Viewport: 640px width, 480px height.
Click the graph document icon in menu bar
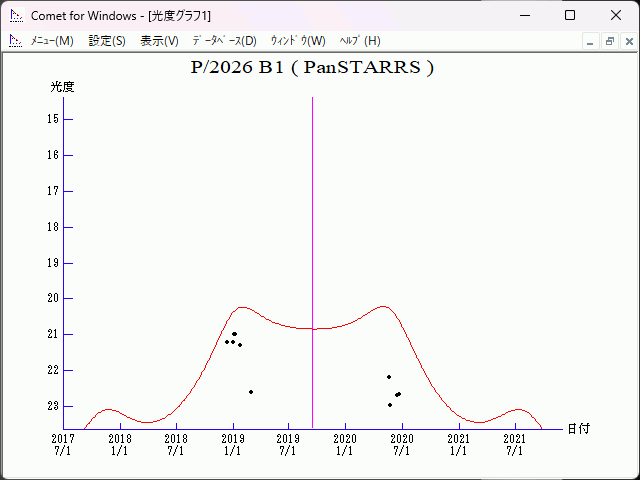[x=15, y=41]
